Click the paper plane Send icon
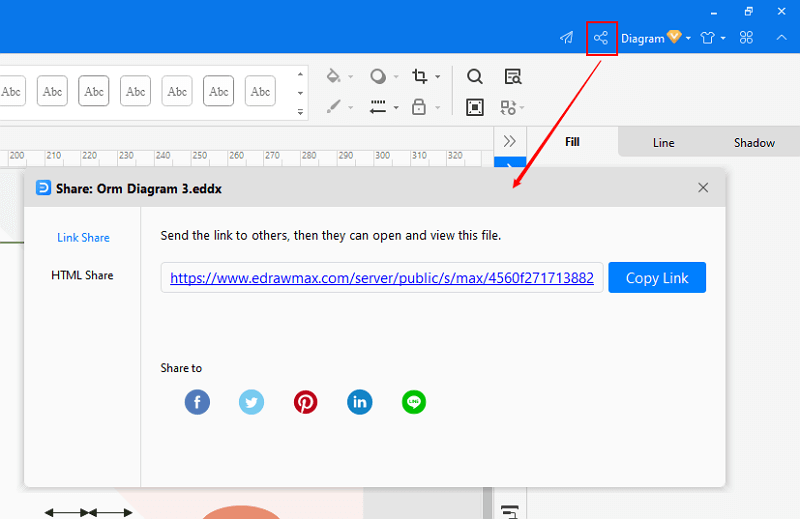The width and height of the screenshot is (800, 519). [566, 38]
